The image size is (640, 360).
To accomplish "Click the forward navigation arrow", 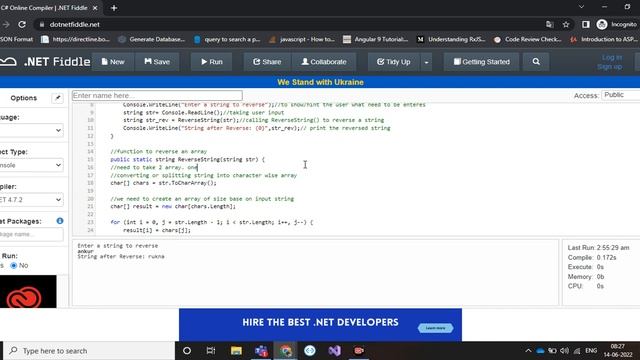I will pyautogui.click(x=6, y=24).
